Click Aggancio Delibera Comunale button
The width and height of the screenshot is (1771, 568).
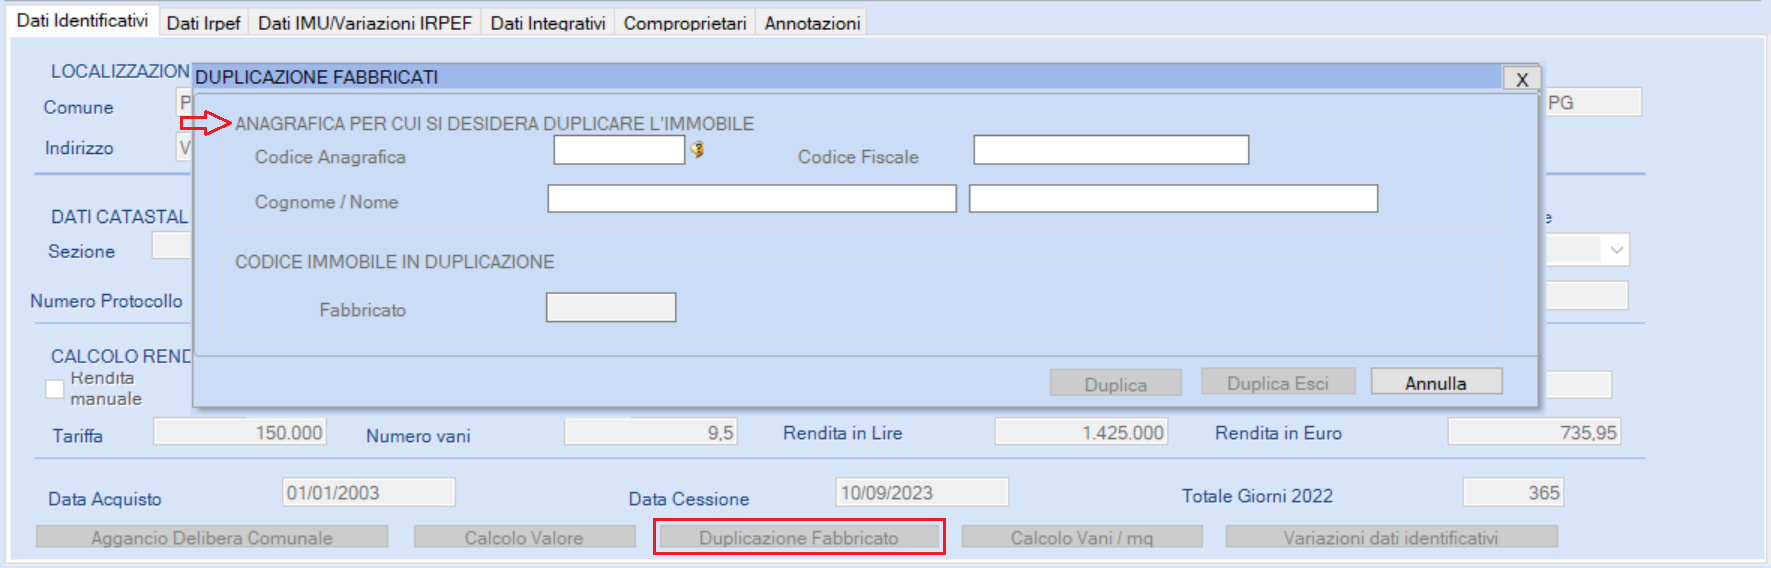click(x=212, y=537)
